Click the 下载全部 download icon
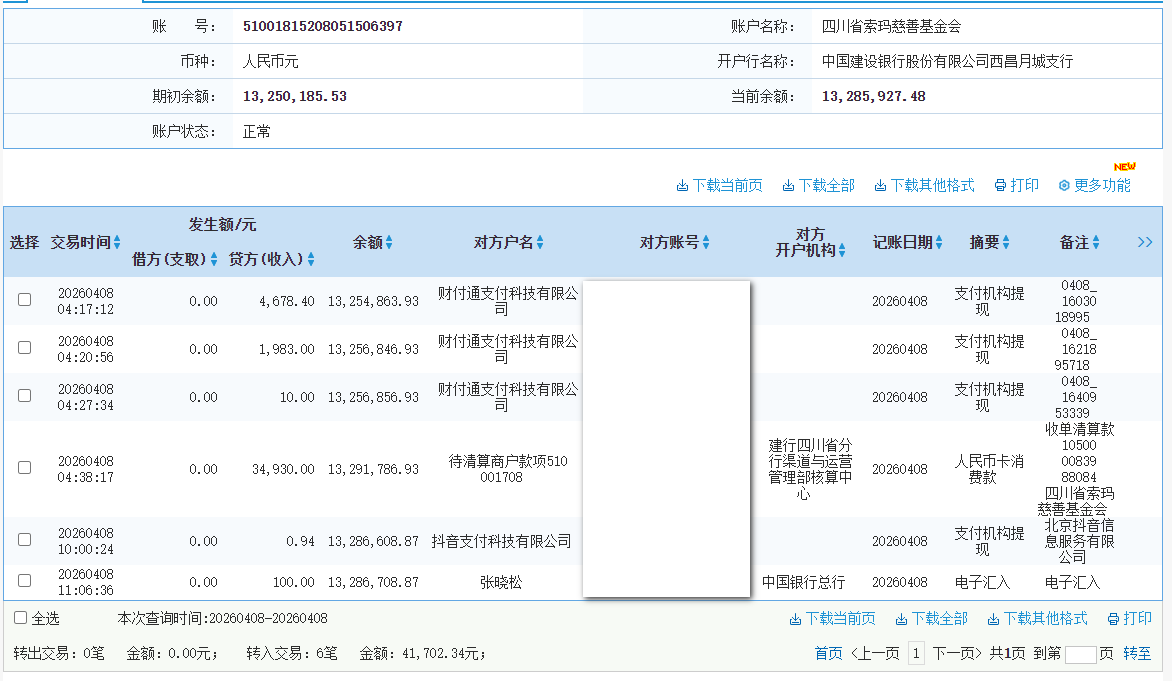Image resolution: width=1172 pixels, height=681 pixels. pos(789,185)
